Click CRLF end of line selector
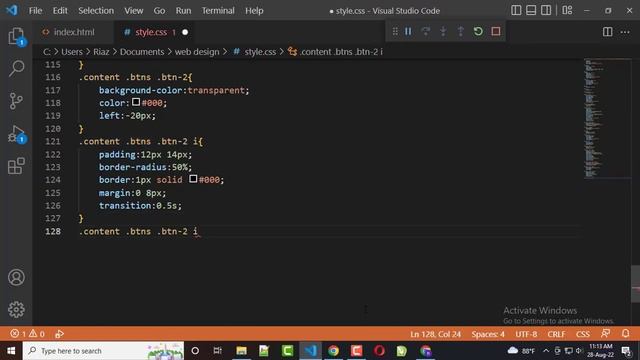 556,334
